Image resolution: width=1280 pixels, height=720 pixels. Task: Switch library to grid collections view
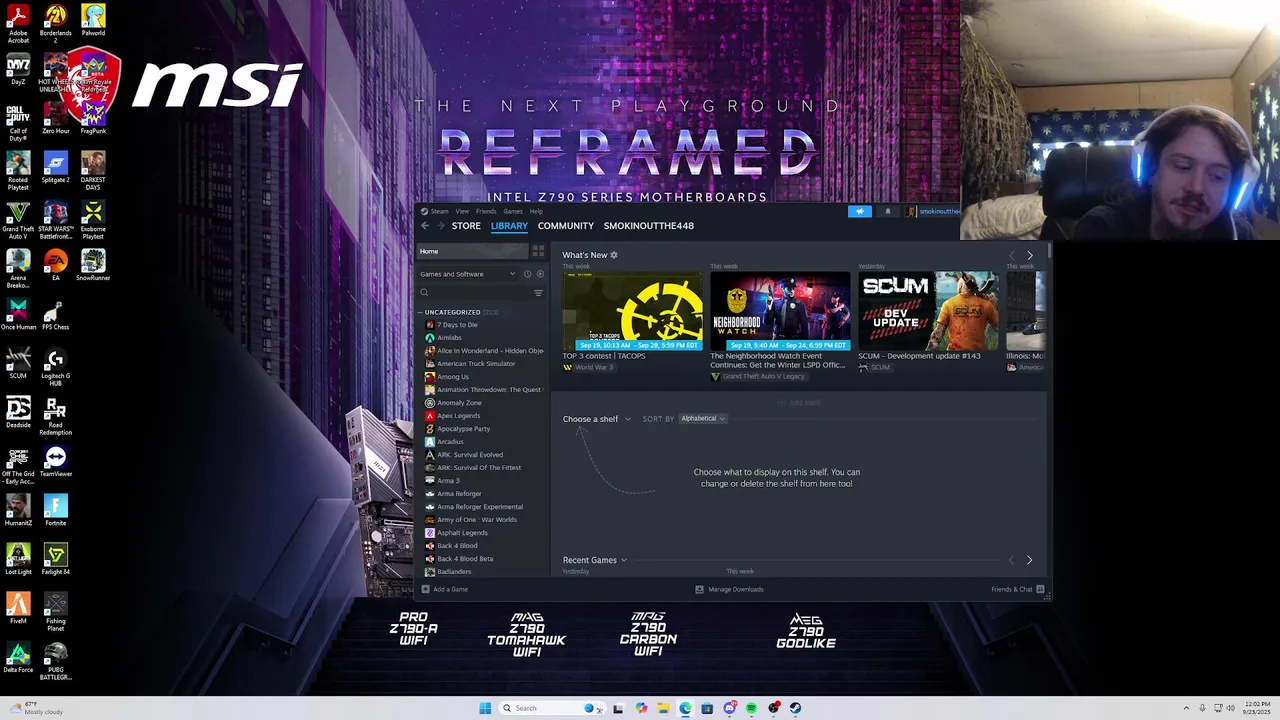[x=538, y=251]
